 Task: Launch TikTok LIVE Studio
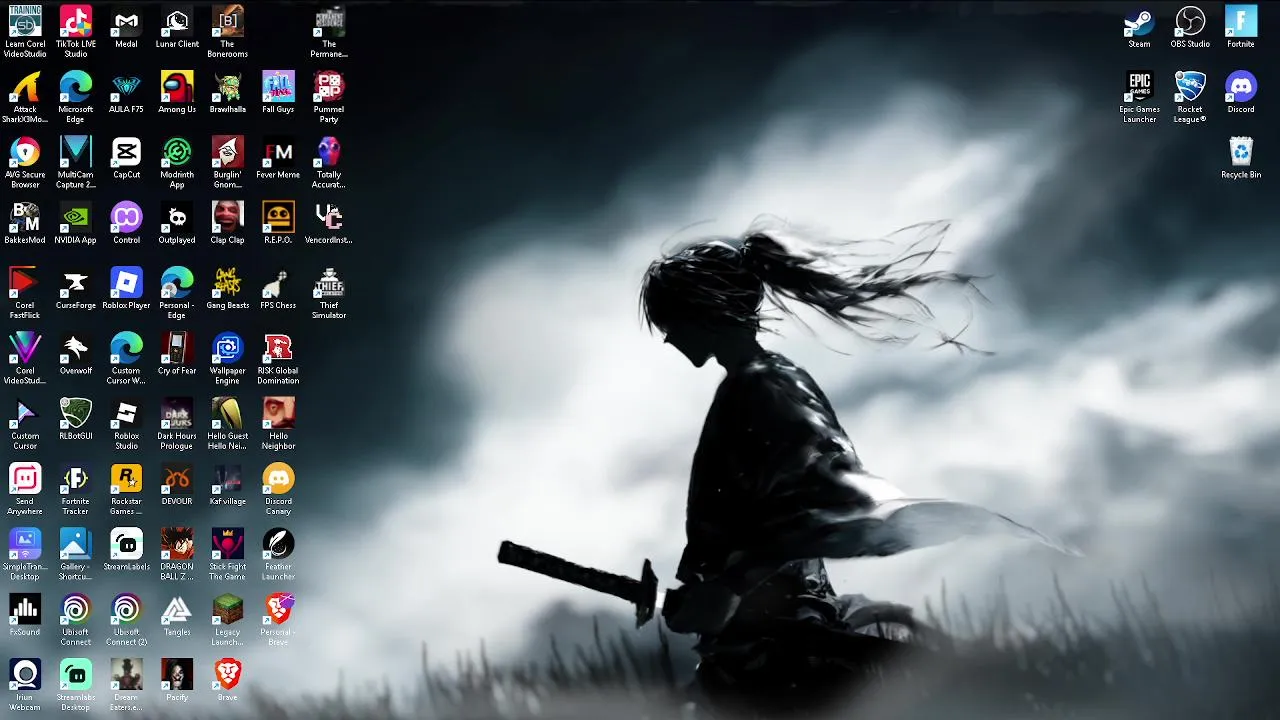76,31
